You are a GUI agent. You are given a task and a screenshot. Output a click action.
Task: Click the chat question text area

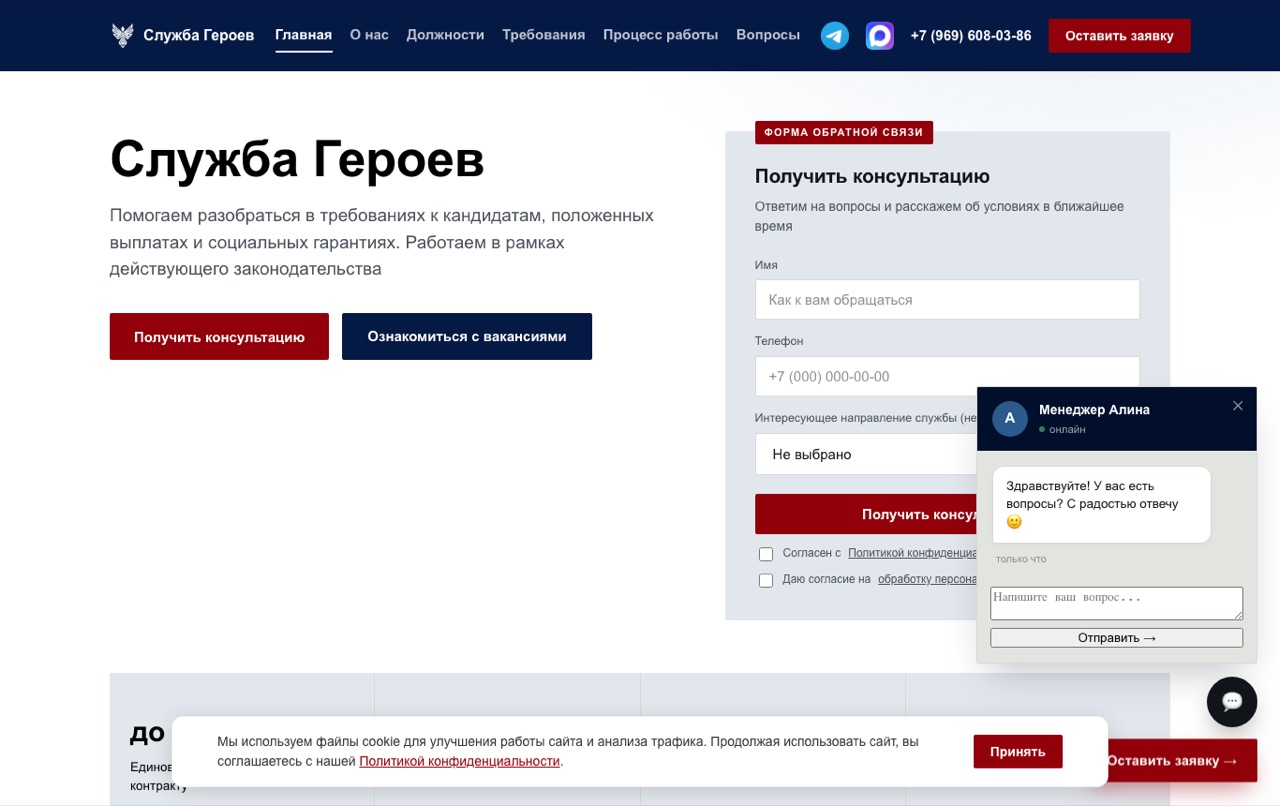(1117, 603)
